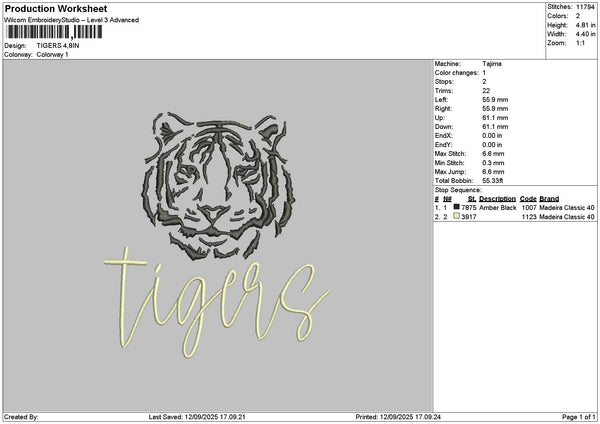The height and width of the screenshot is (424, 600).
Task: Click the Description column header
Action: [497, 199]
